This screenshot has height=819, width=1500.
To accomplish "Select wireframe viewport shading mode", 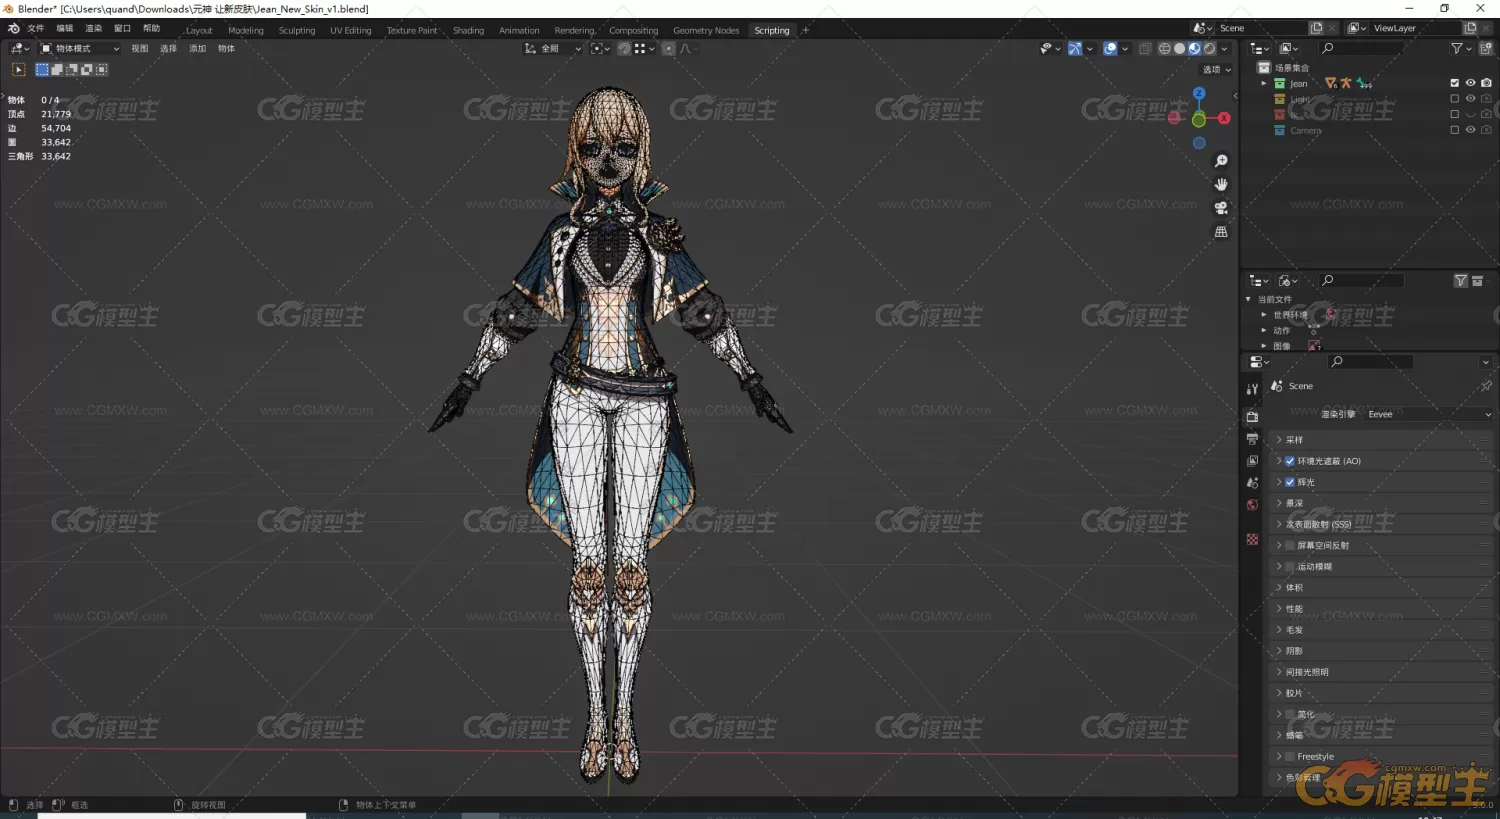I will click(1164, 48).
